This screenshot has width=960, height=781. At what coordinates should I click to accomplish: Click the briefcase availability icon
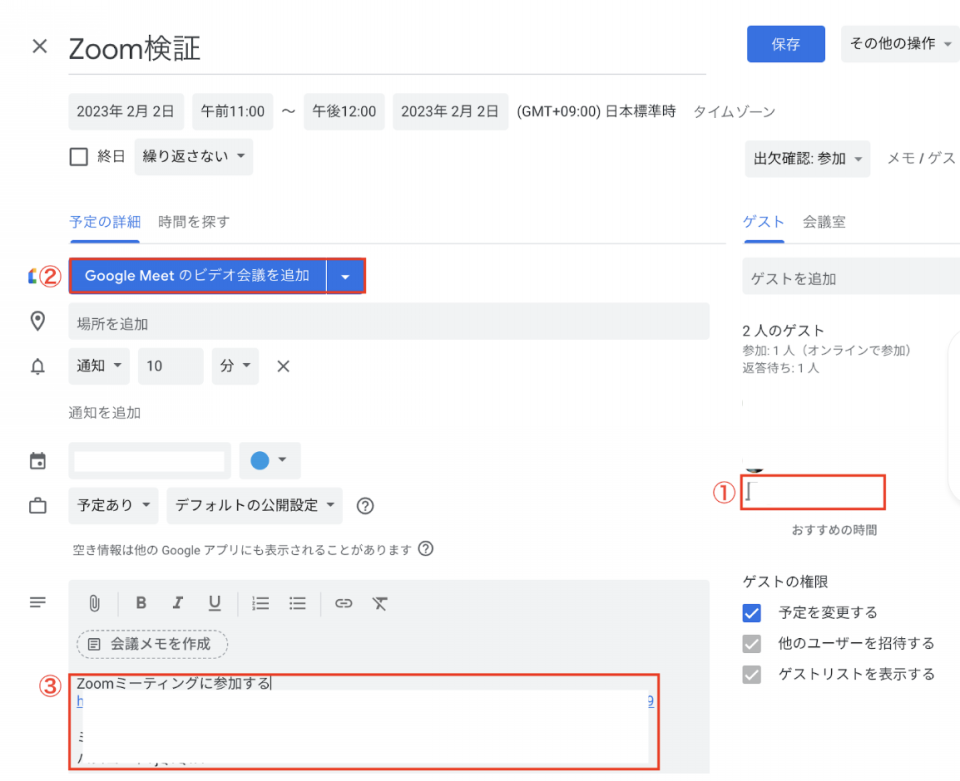(38, 506)
